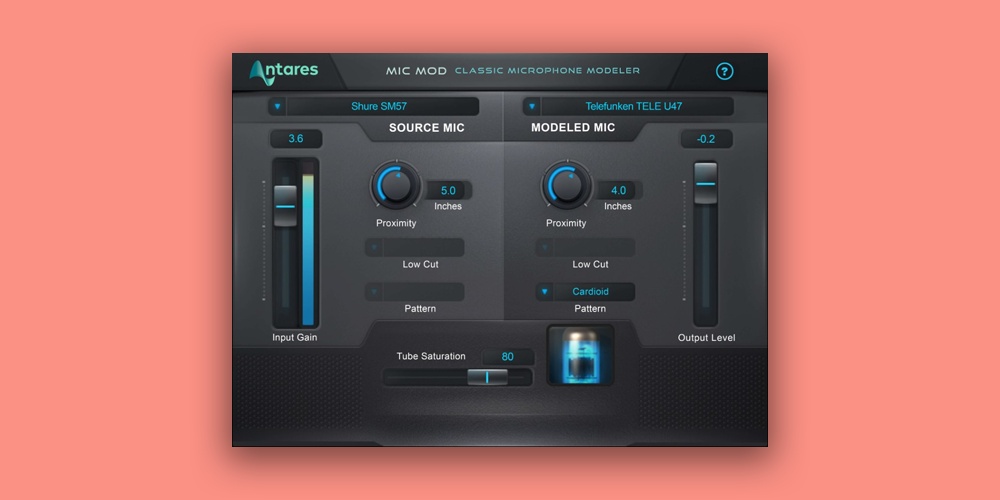Click the help question mark icon
The width and height of the screenshot is (1000, 500).
725,72
